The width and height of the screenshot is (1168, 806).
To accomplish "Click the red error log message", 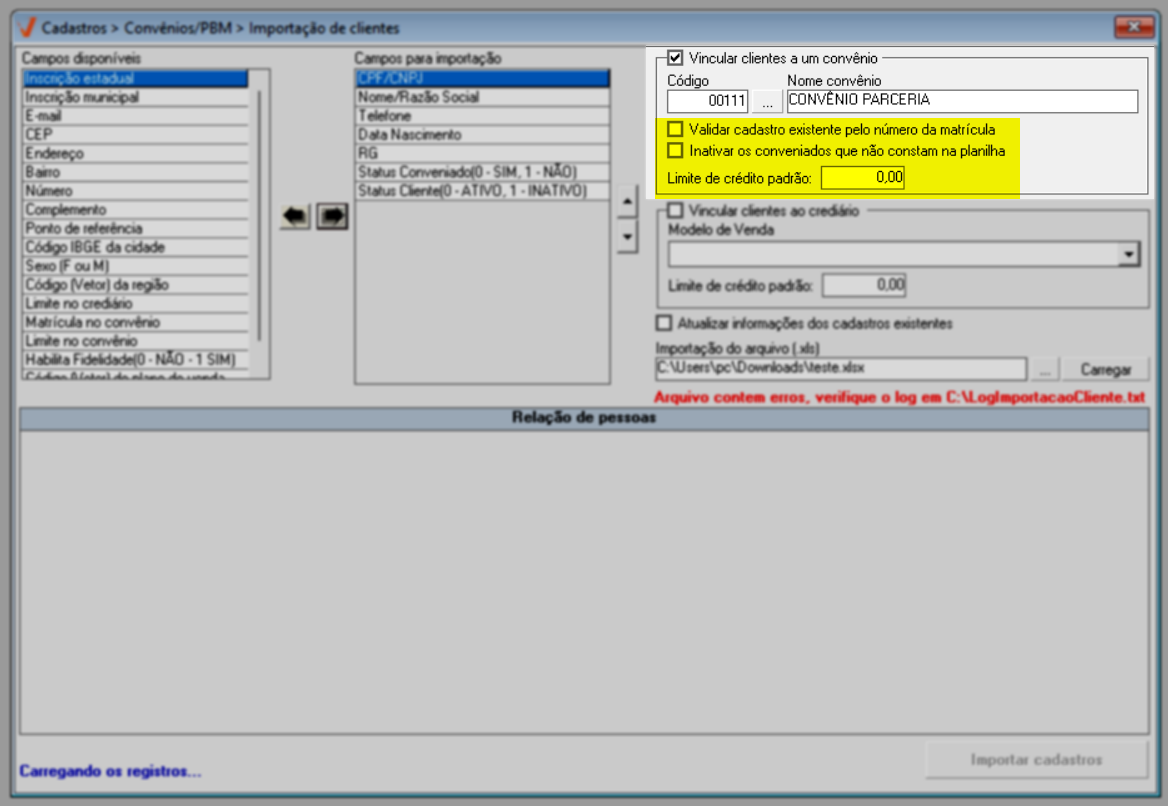I will click(899, 397).
